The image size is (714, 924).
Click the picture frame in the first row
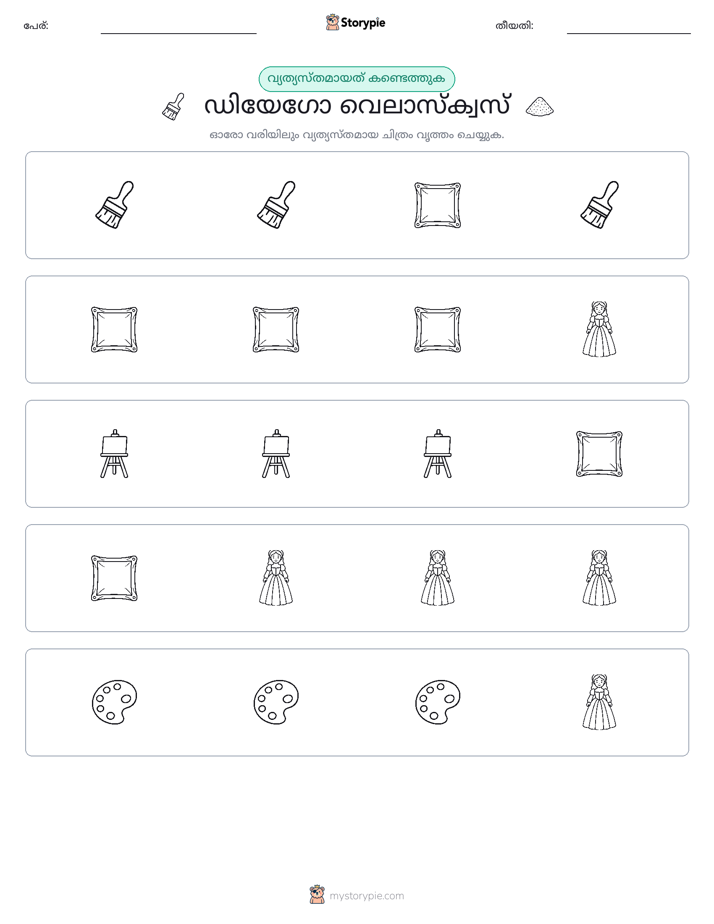[437, 205]
